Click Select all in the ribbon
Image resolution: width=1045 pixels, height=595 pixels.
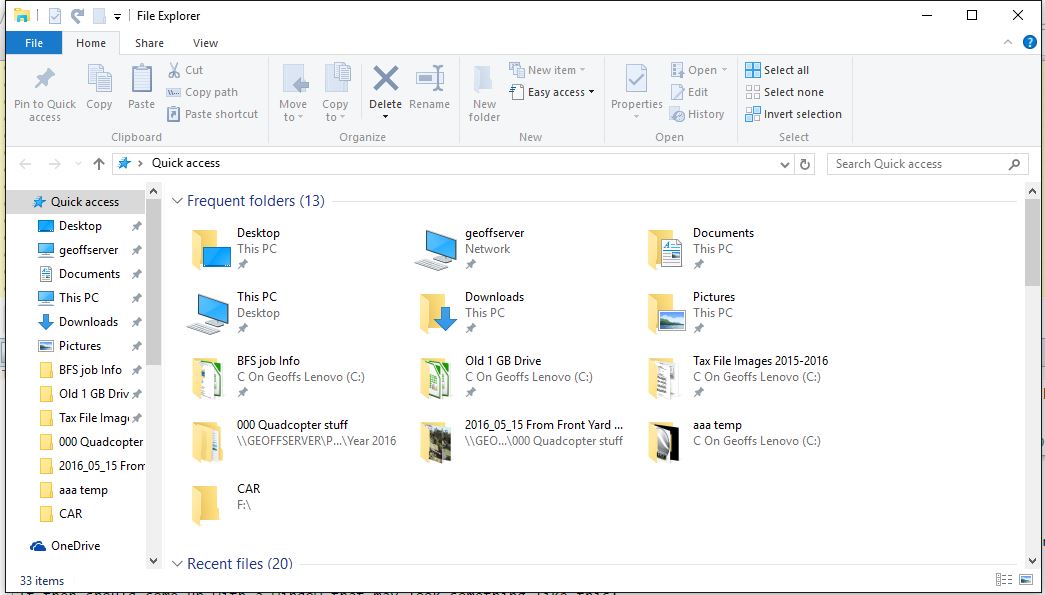pyautogui.click(x=777, y=70)
